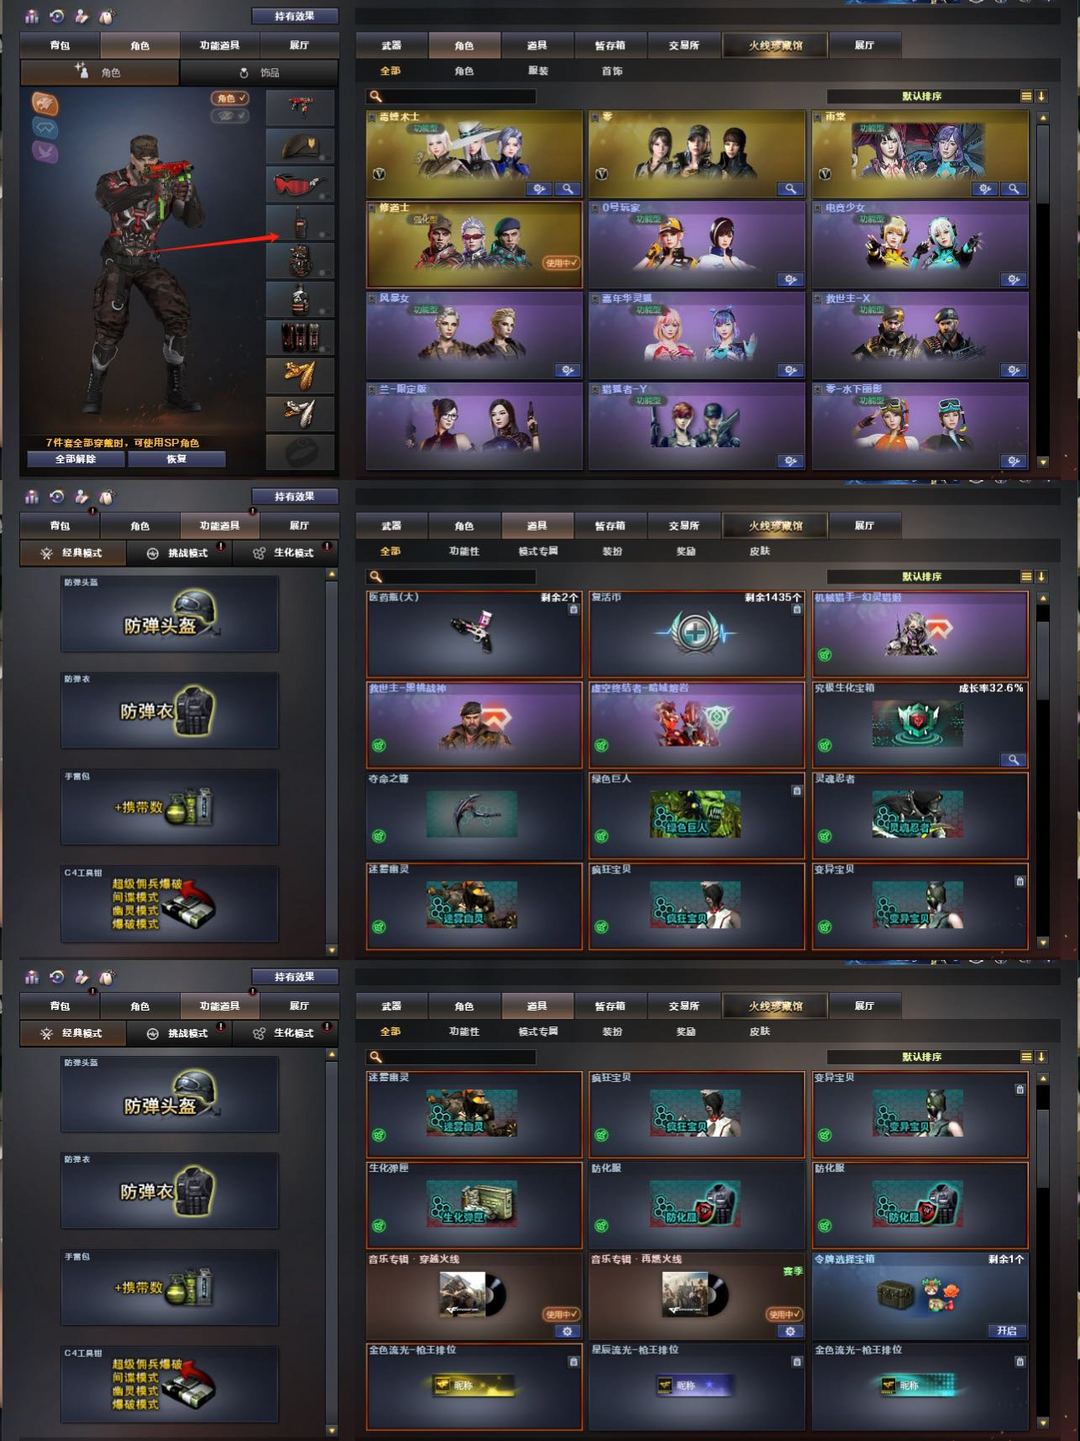Click trash icon on 星辰流光-枪王排位 card

[797, 1361]
